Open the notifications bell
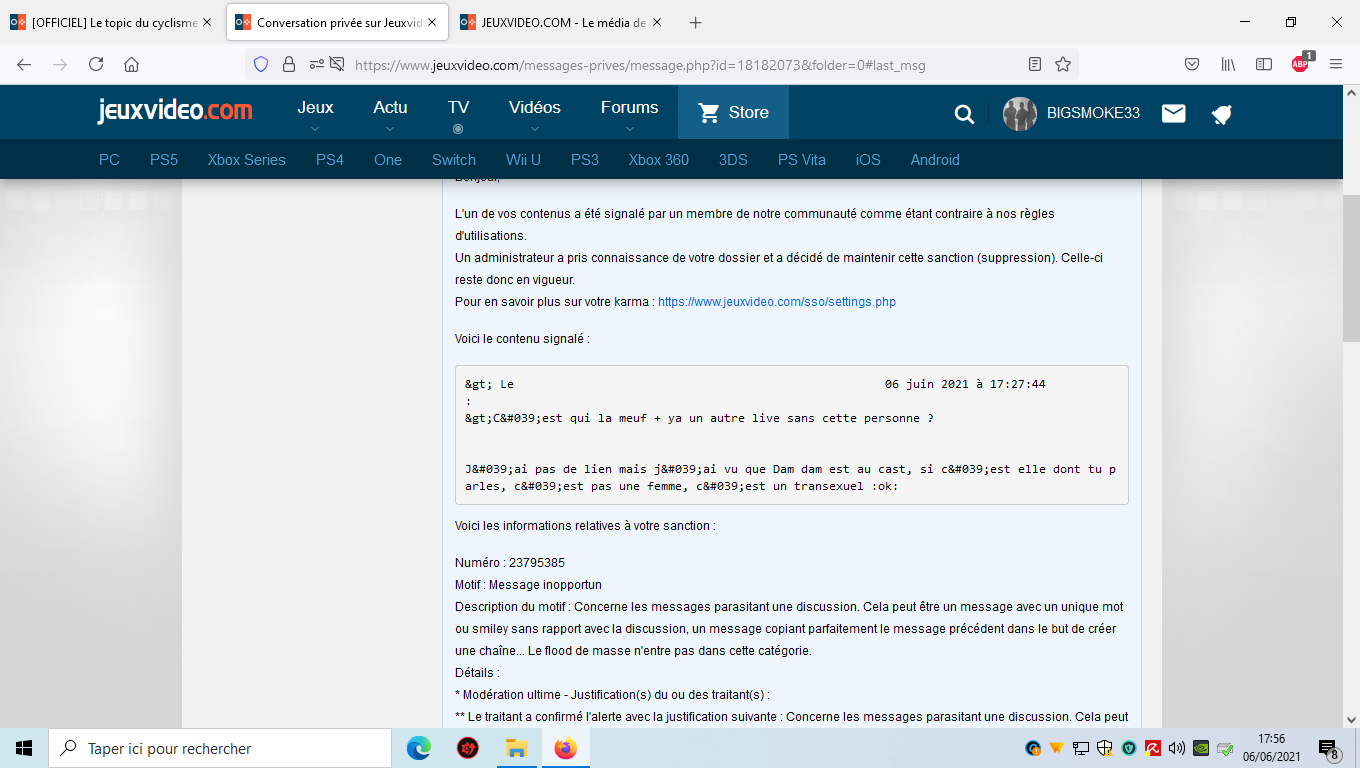This screenshot has height=768, width=1360. pyautogui.click(x=1221, y=114)
